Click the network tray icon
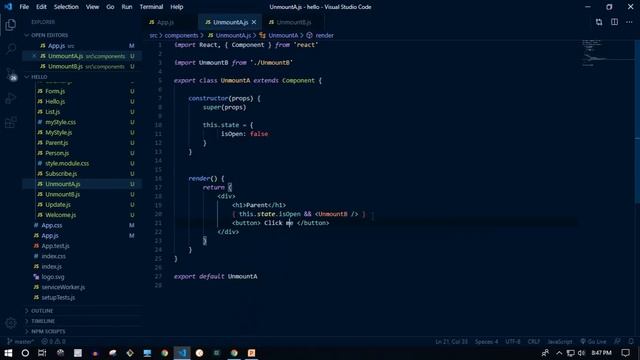 (x=571, y=353)
